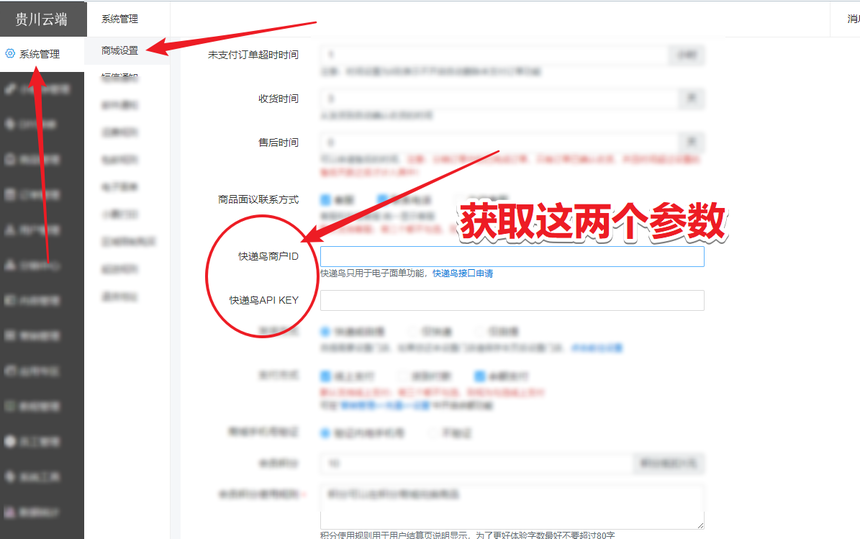
Task: Toggle the 余额支付 checkbox
Action: click(x=480, y=376)
